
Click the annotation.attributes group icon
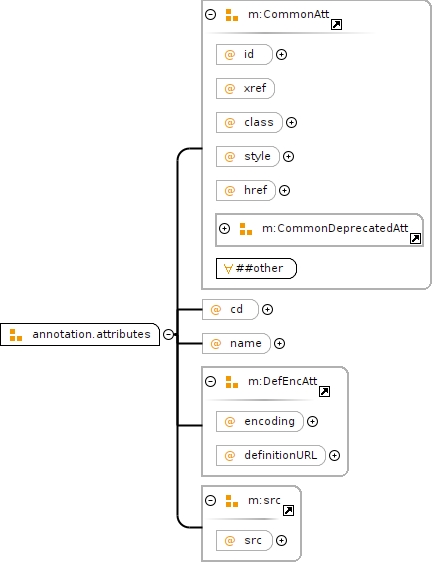(16, 335)
